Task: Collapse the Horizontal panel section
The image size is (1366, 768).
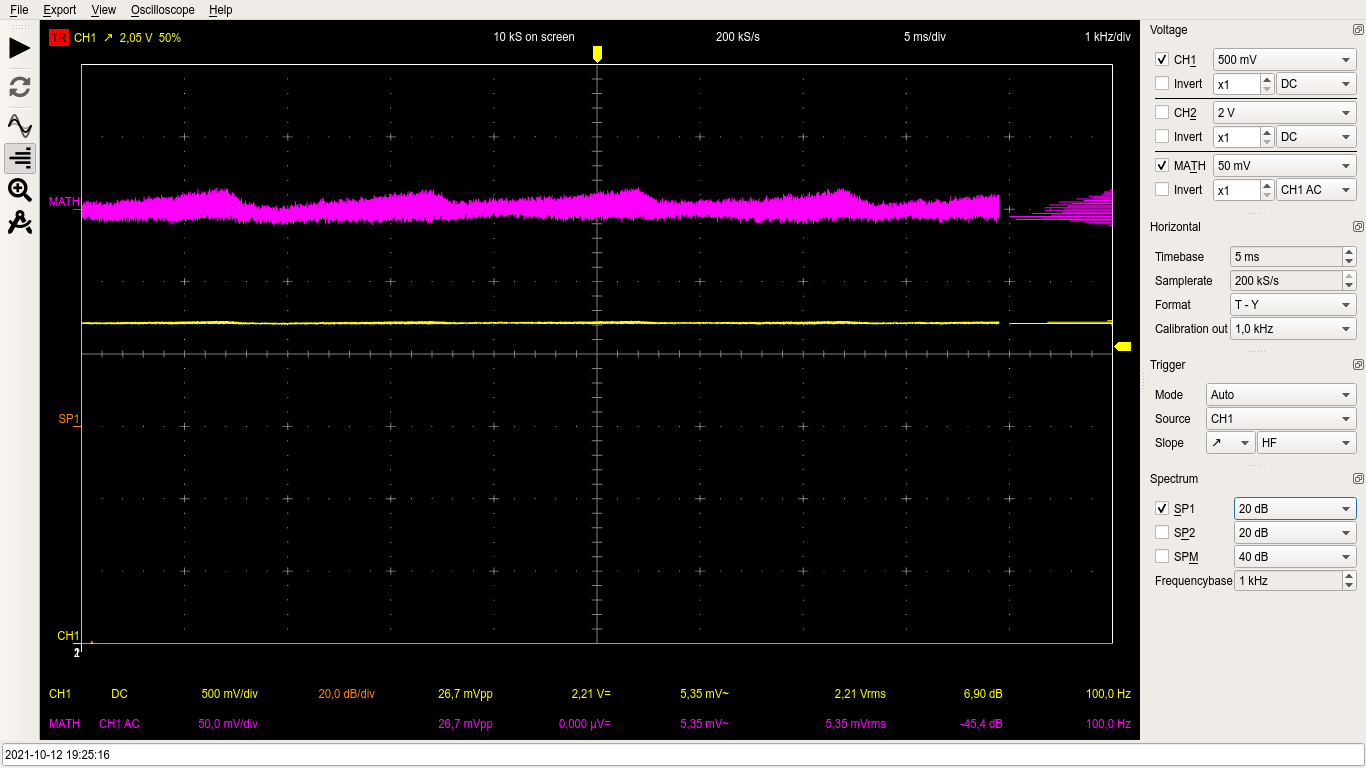Action: [x=1357, y=227]
